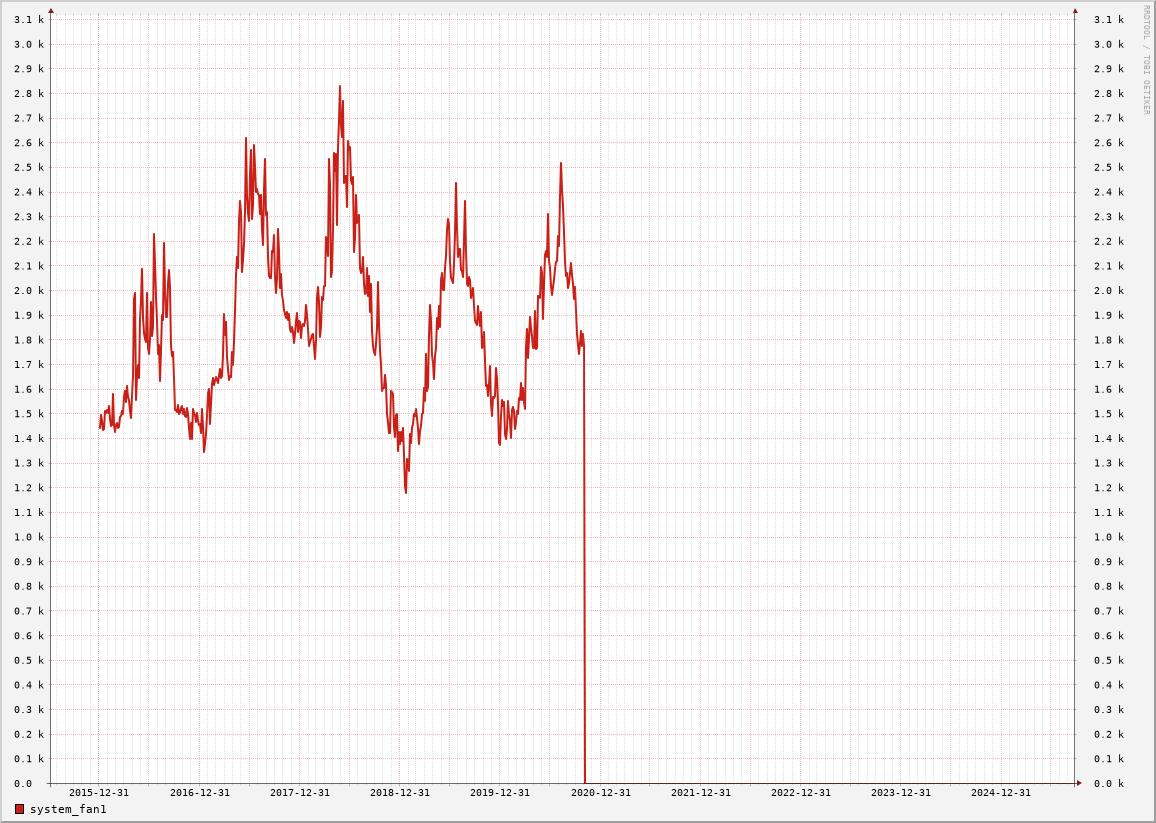Select the 2015-12-31 x-axis date label
1156x823 pixels.
pyautogui.click(x=99, y=793)
